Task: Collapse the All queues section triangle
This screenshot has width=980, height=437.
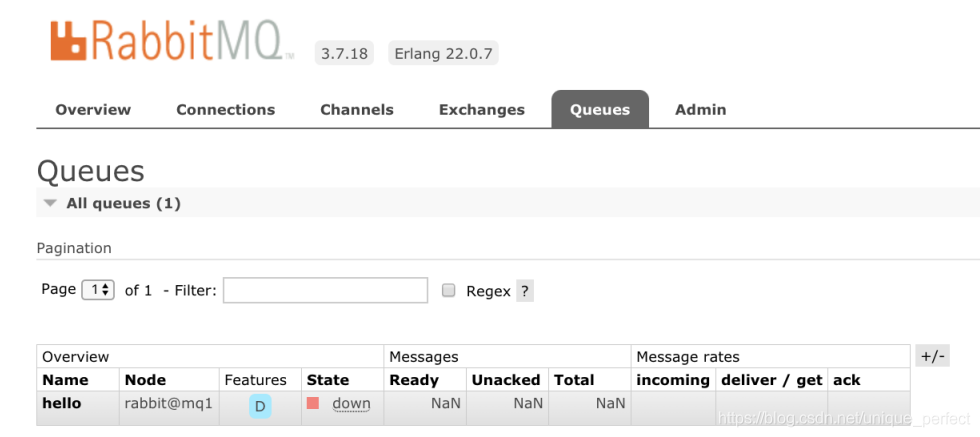Action: pos(50,203)
